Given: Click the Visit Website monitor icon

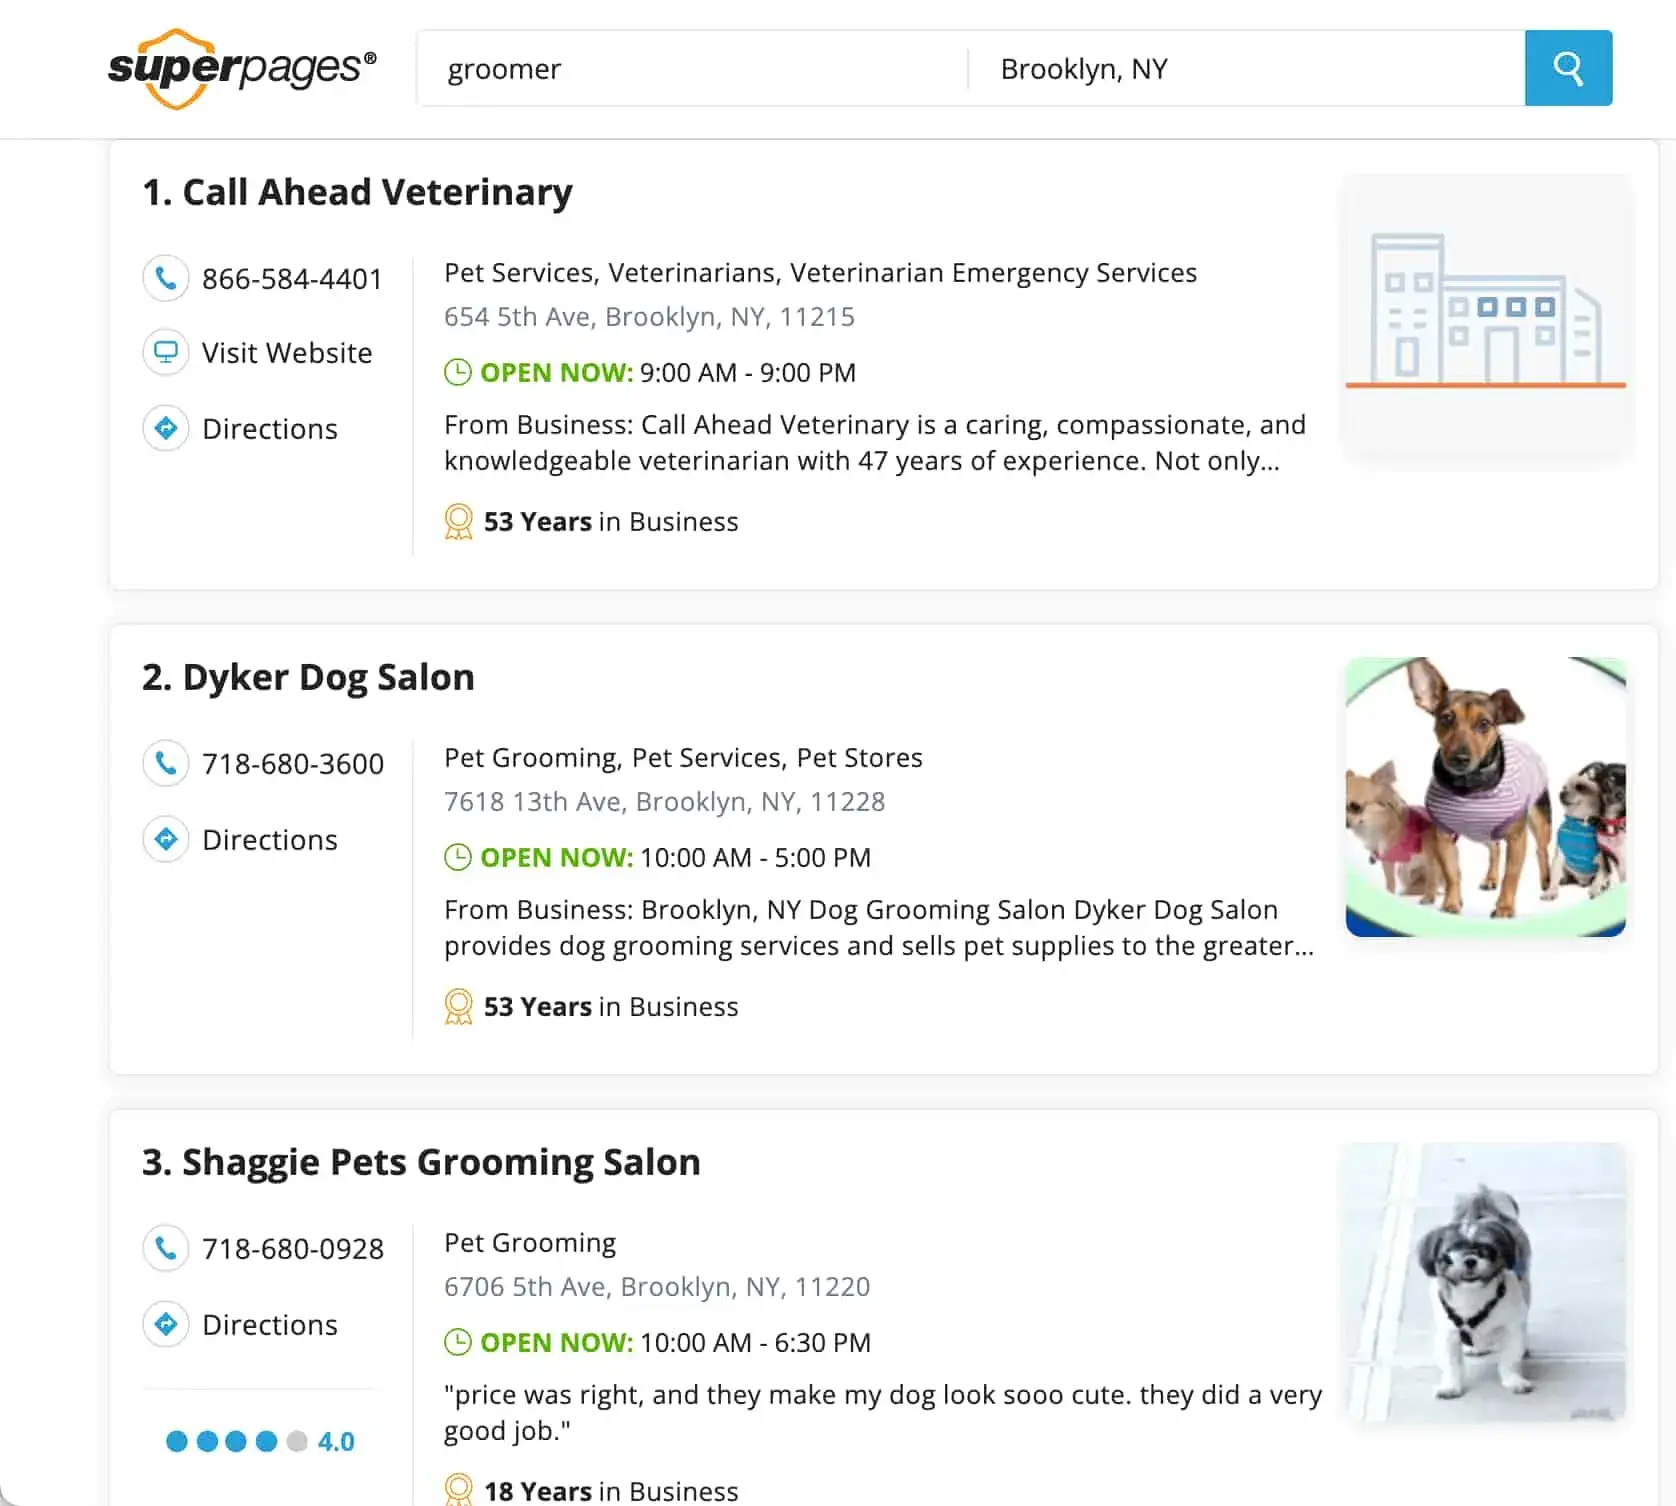Looking at the screenshot, I should pos(166,353).
